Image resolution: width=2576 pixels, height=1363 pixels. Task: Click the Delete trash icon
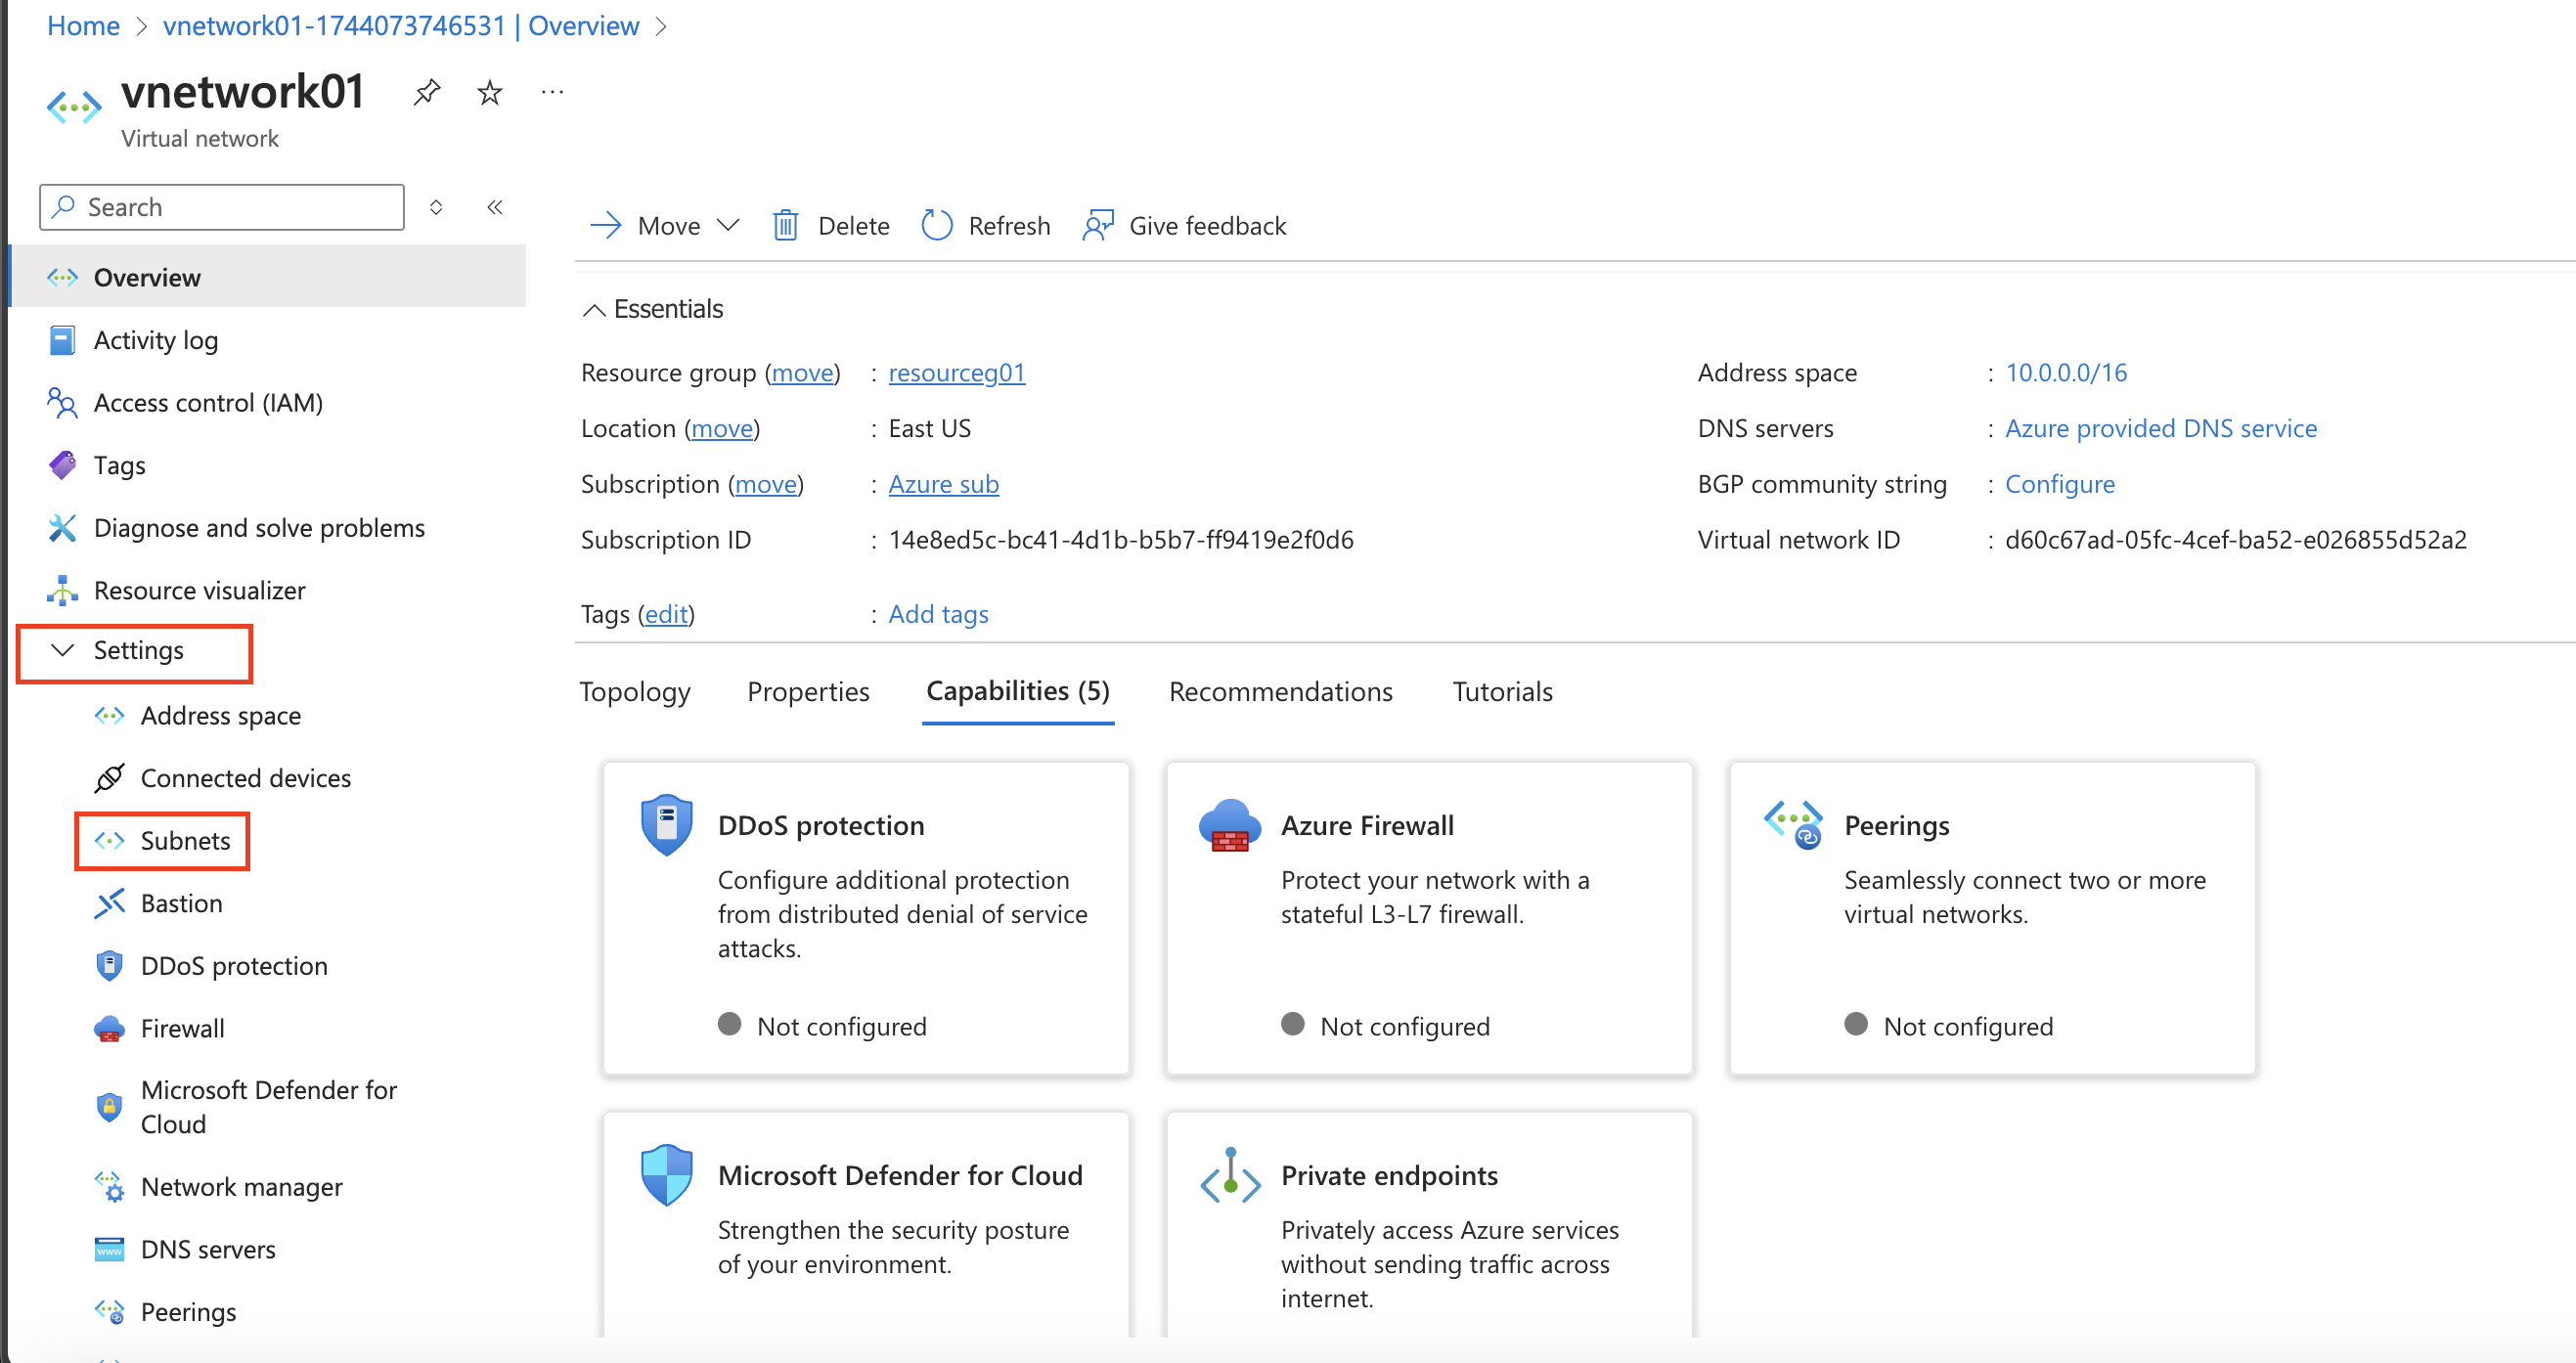click(x=785, y=226)
